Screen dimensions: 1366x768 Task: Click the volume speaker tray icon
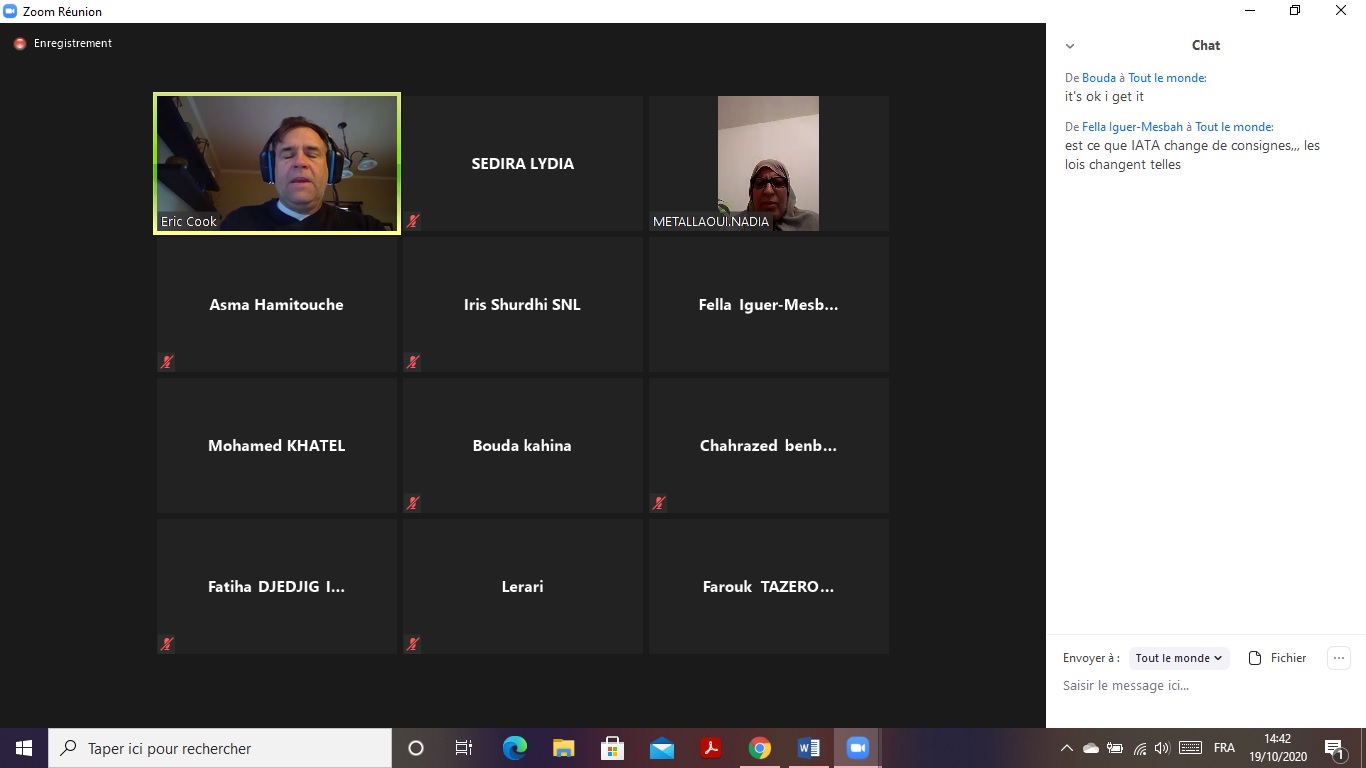tap(1162, 748)
